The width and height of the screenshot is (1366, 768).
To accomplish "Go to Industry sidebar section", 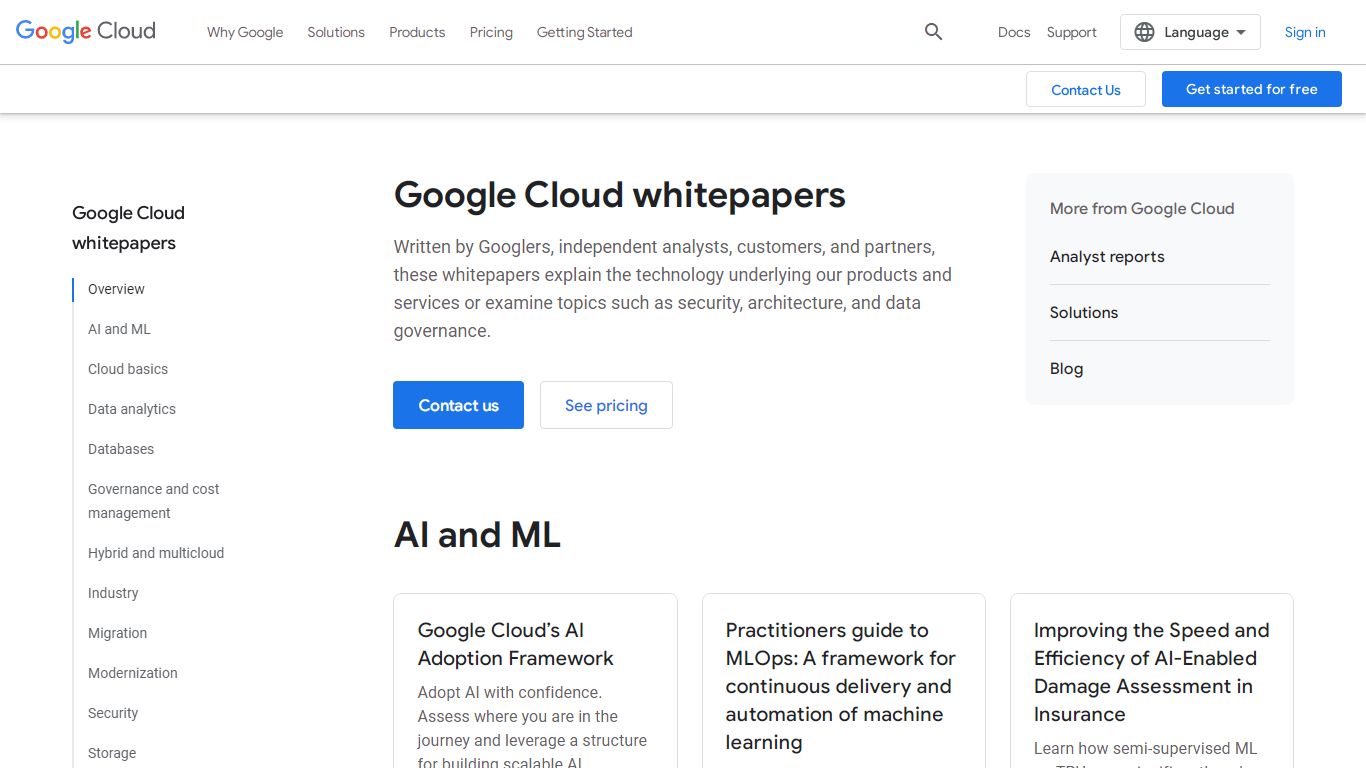I will tap(113, 593).
